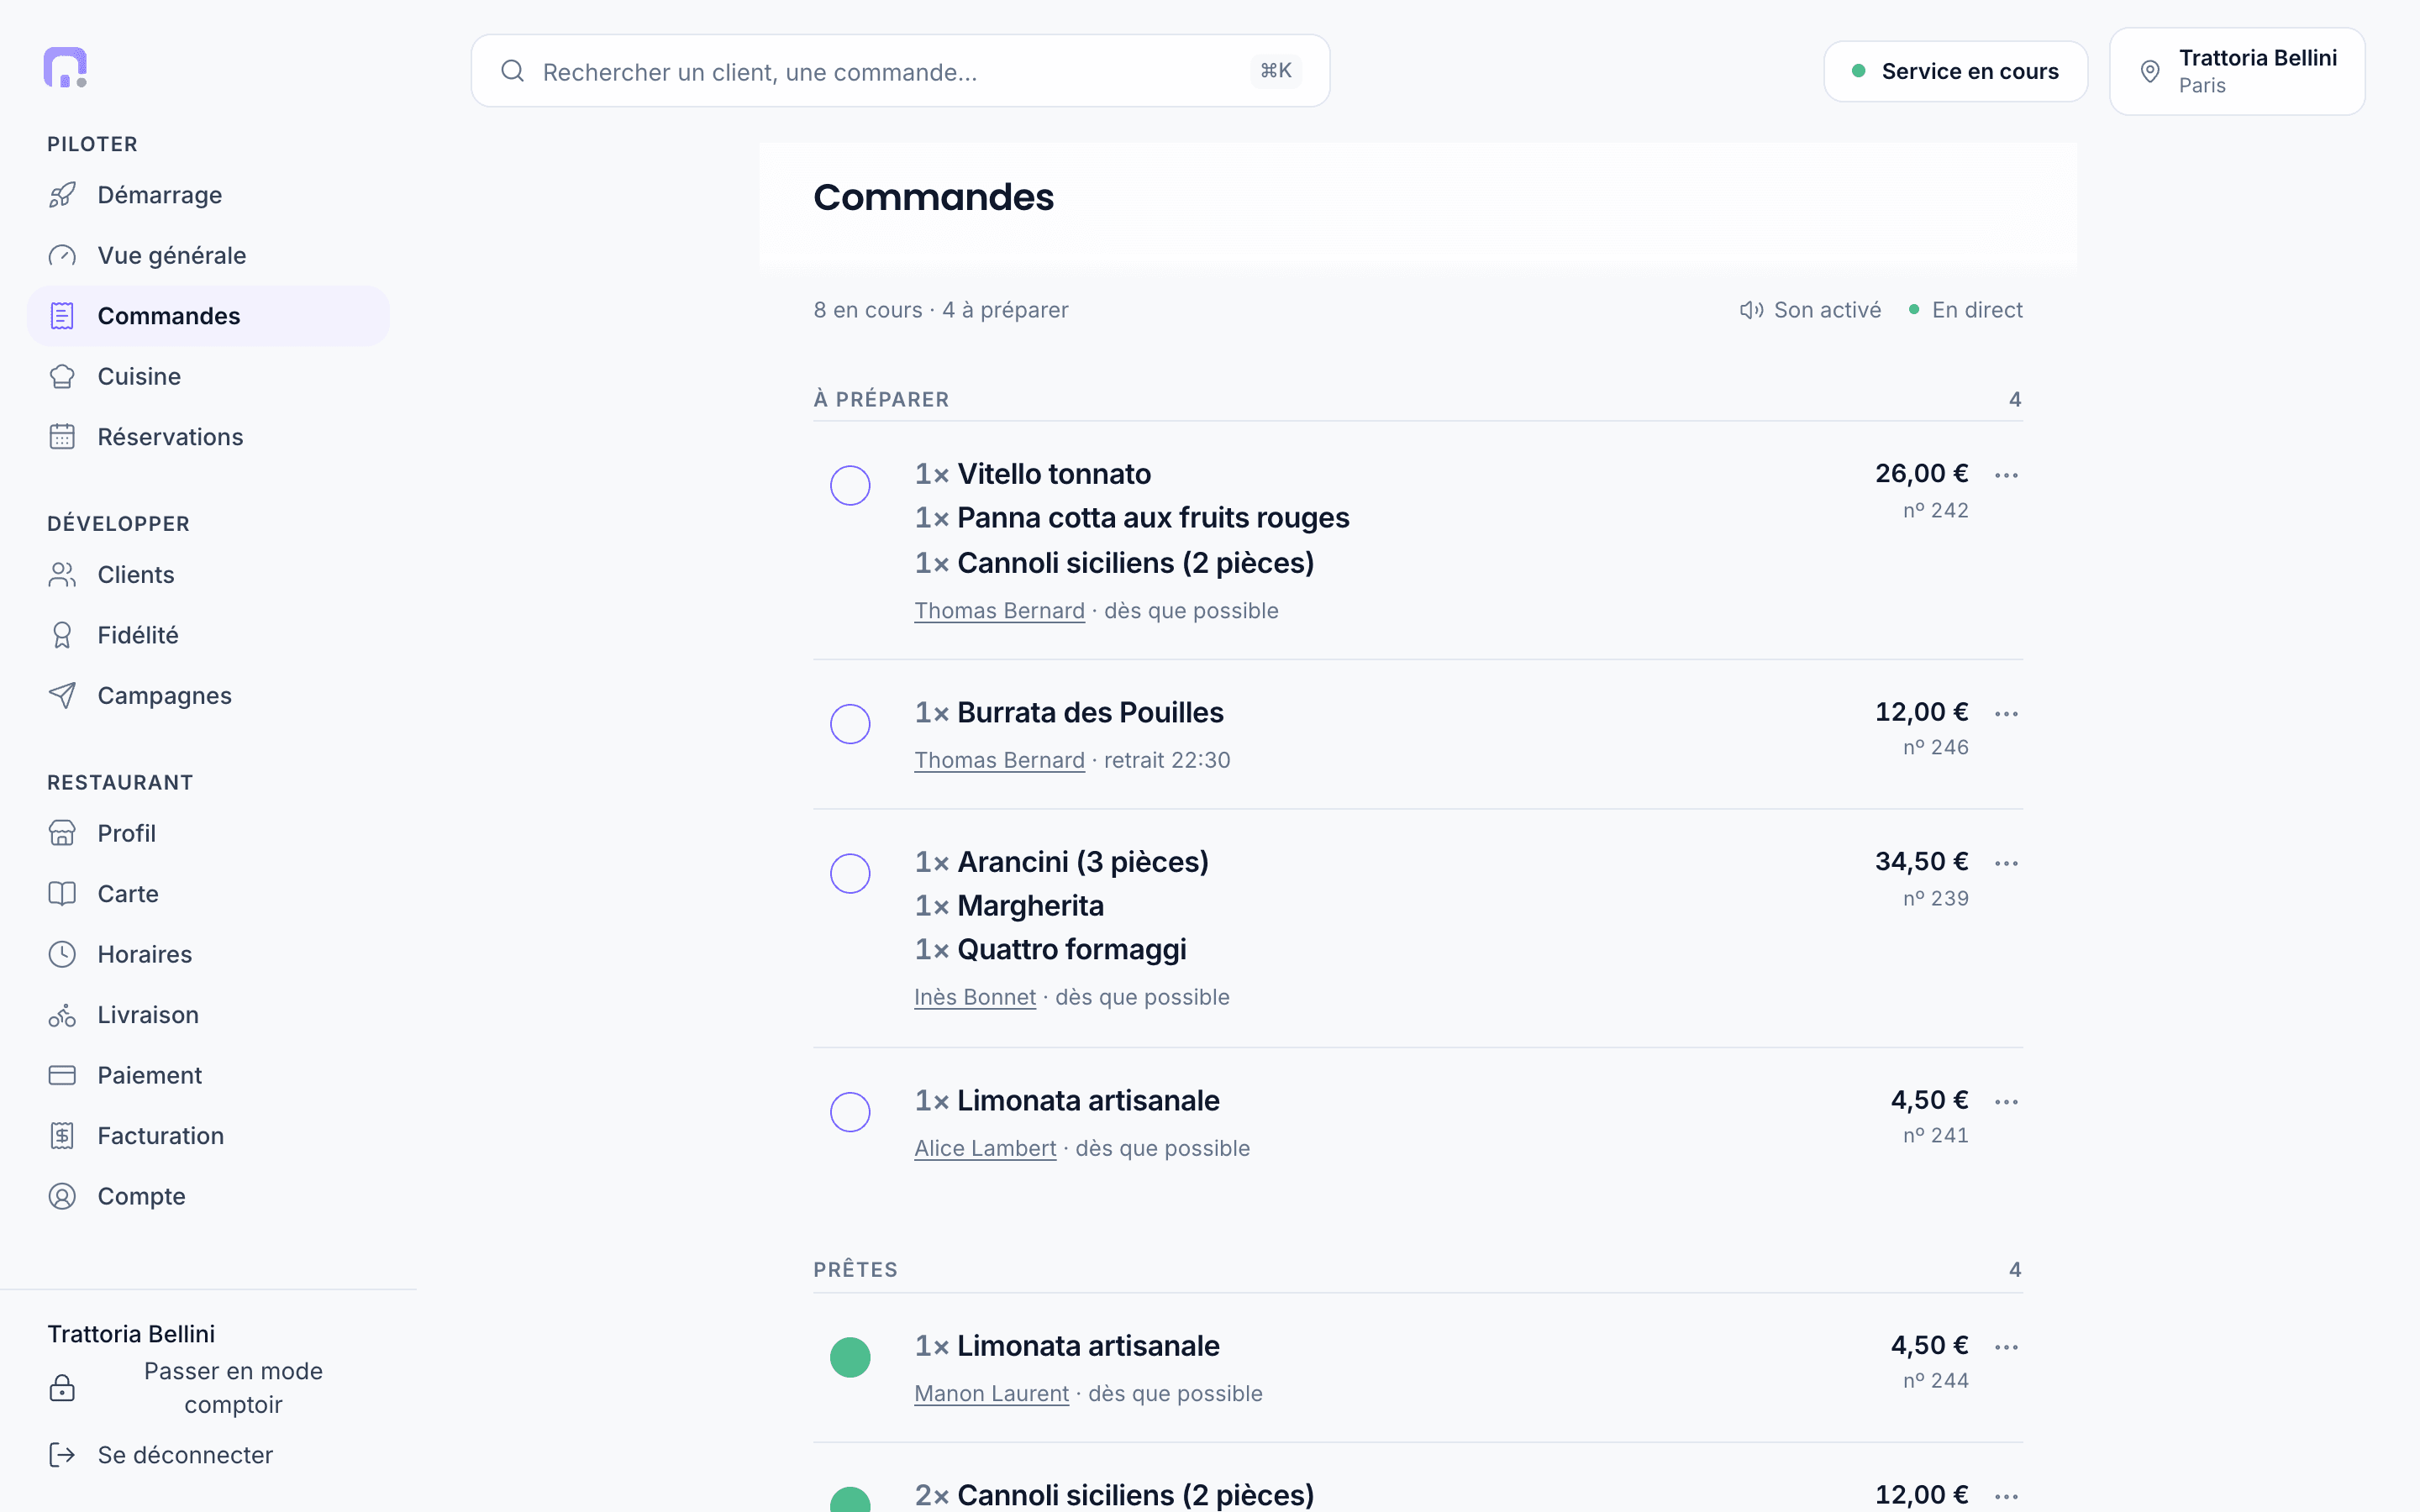Click the clock icon beside Horaires

click(x=62, y=954)
